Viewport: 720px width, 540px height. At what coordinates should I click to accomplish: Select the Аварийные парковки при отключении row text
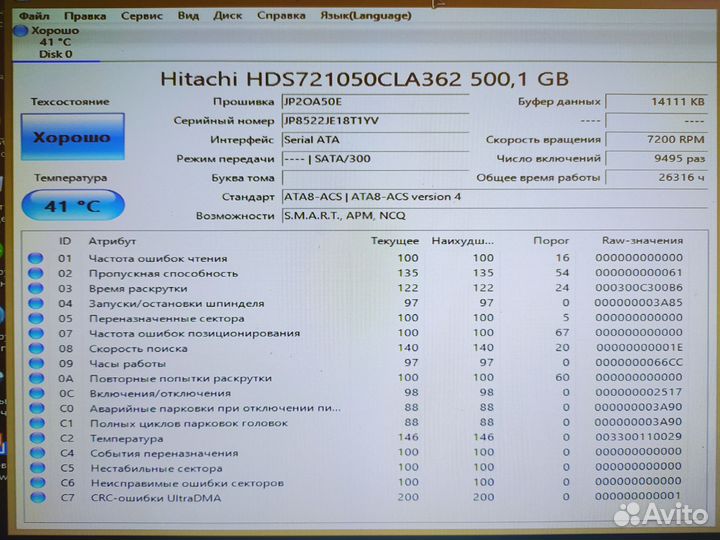pos(215,409)
